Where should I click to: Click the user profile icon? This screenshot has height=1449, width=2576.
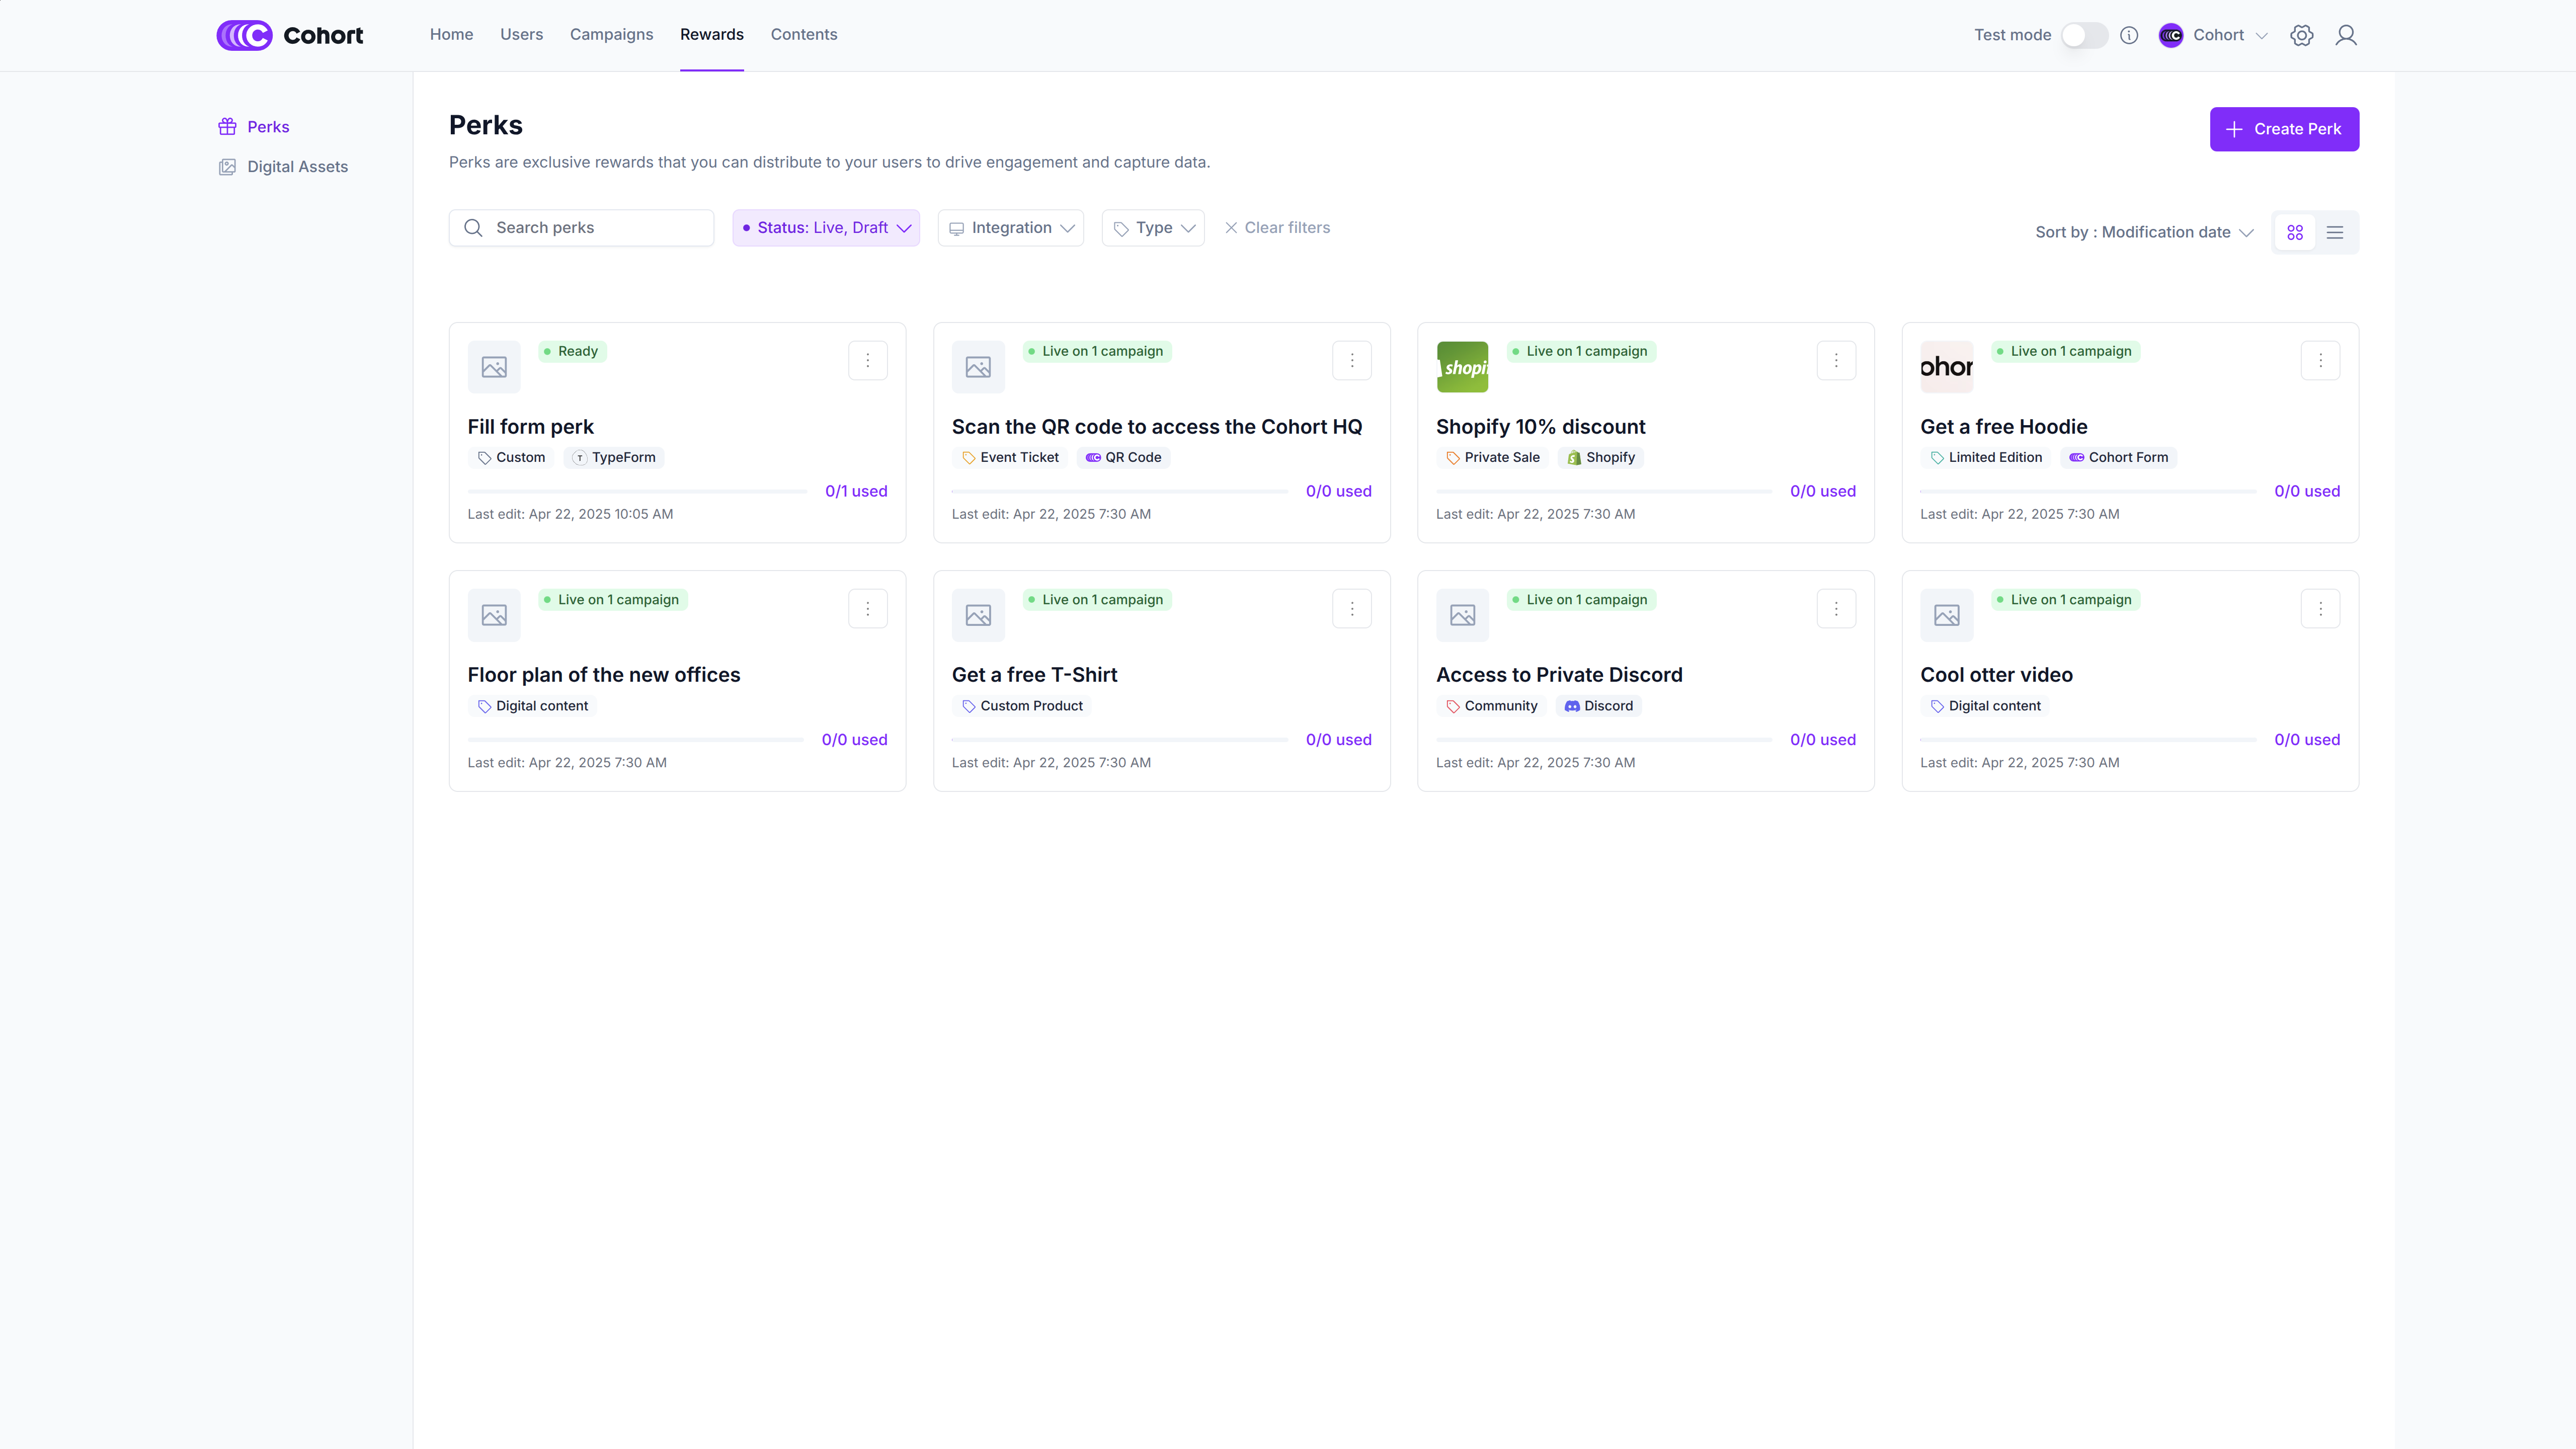(2345, 35)
